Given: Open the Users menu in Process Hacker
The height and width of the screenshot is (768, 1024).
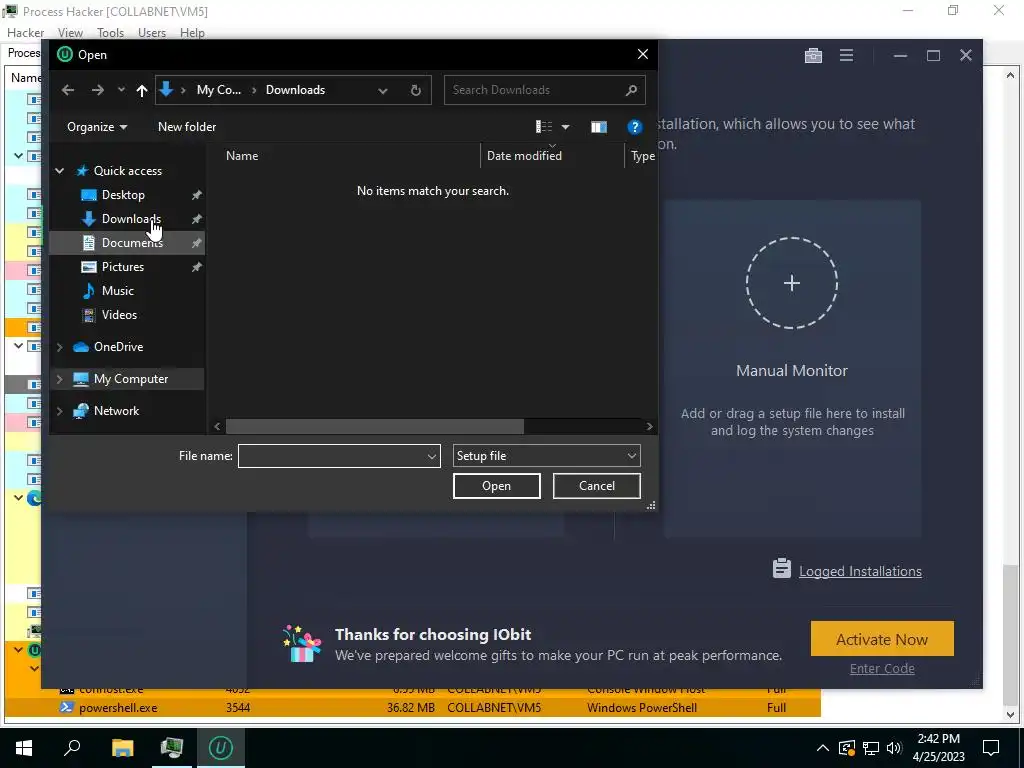Looking at the screenshot, I should click(x=152, y=33).
